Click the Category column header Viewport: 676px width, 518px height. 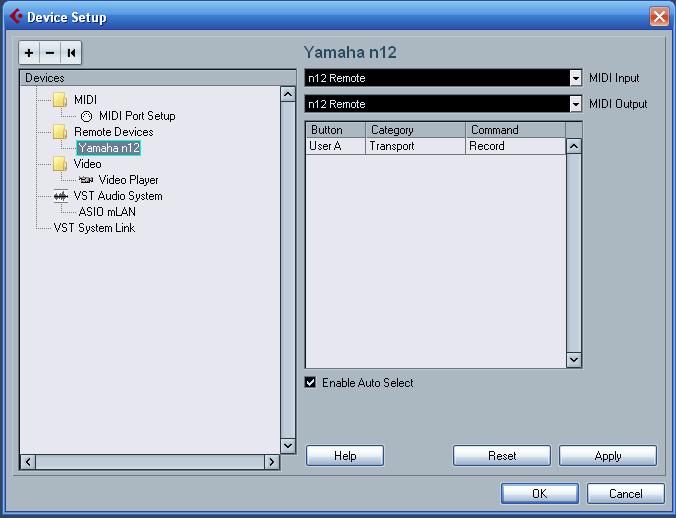pos(416,130)
